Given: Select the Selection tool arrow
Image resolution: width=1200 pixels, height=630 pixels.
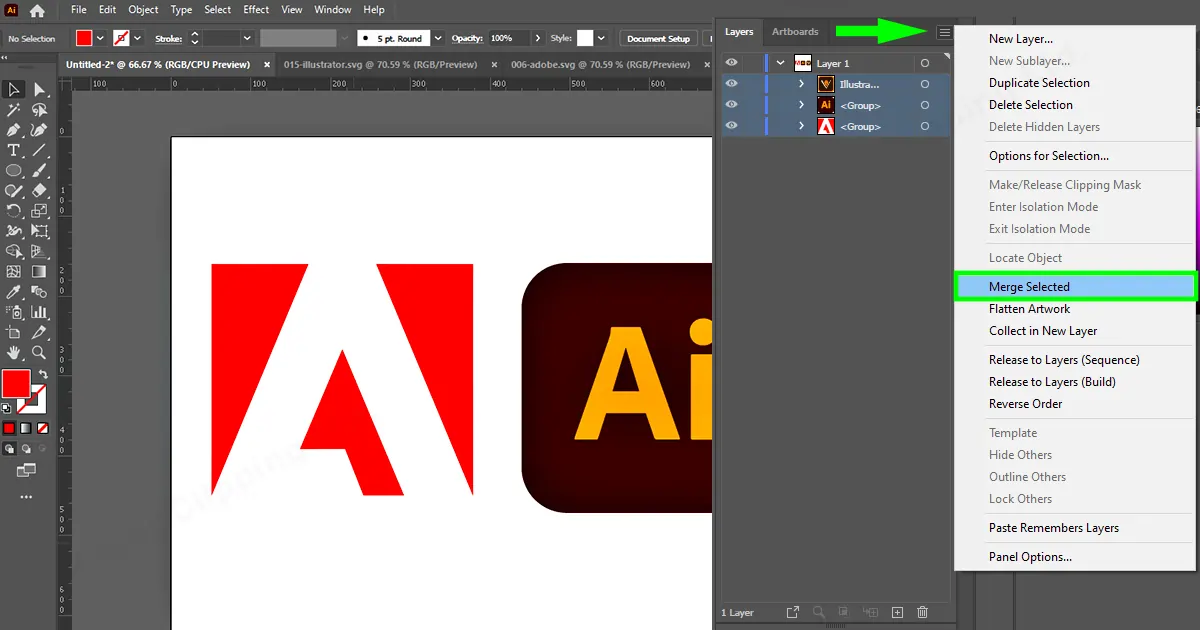Looking at the screenshot, I should [x=14, y=91].
